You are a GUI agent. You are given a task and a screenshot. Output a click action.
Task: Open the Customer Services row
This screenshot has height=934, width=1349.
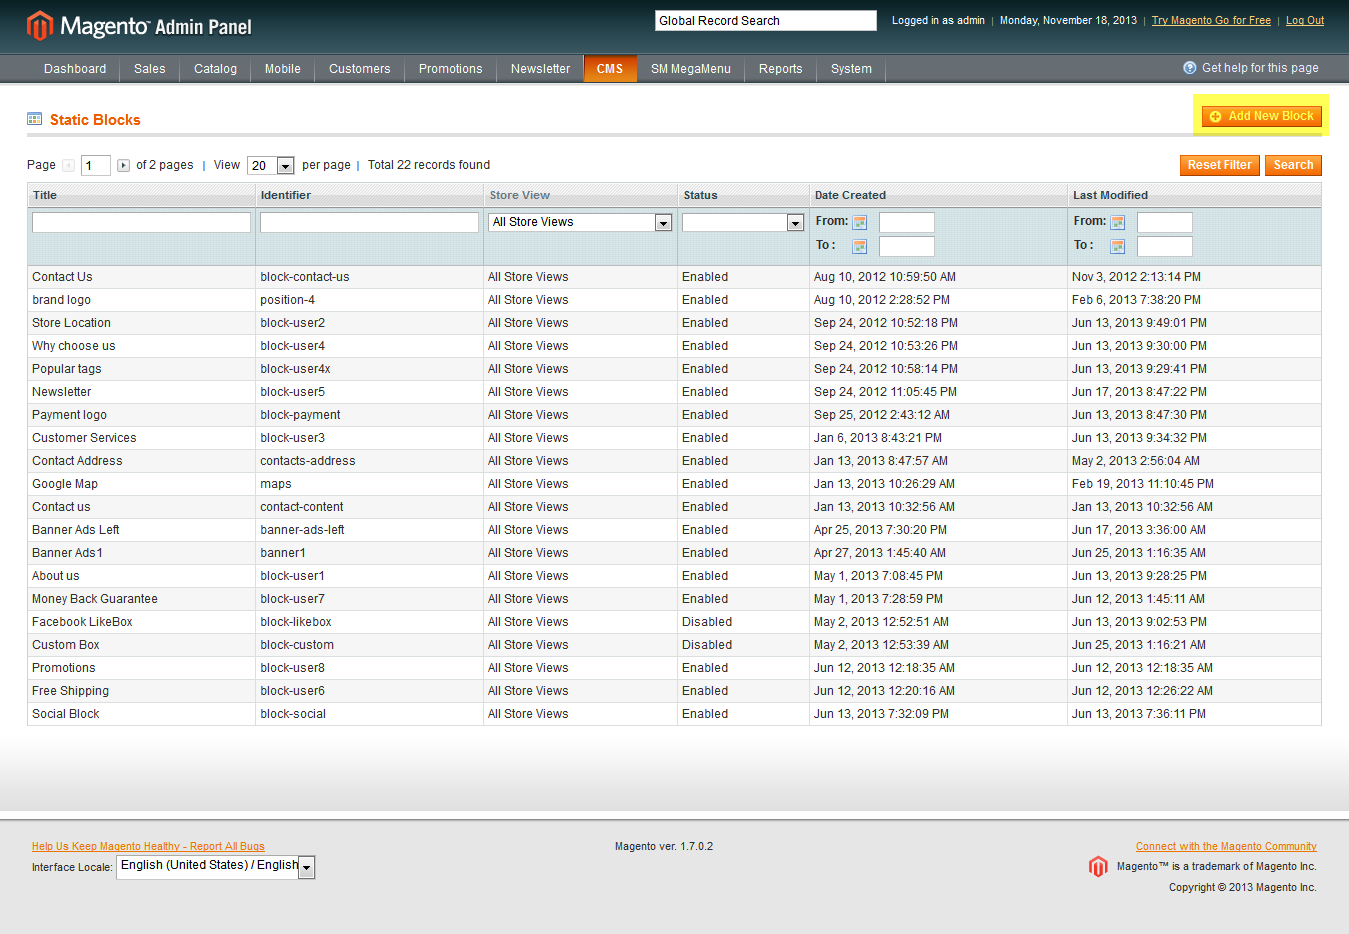tap(674, 438)
